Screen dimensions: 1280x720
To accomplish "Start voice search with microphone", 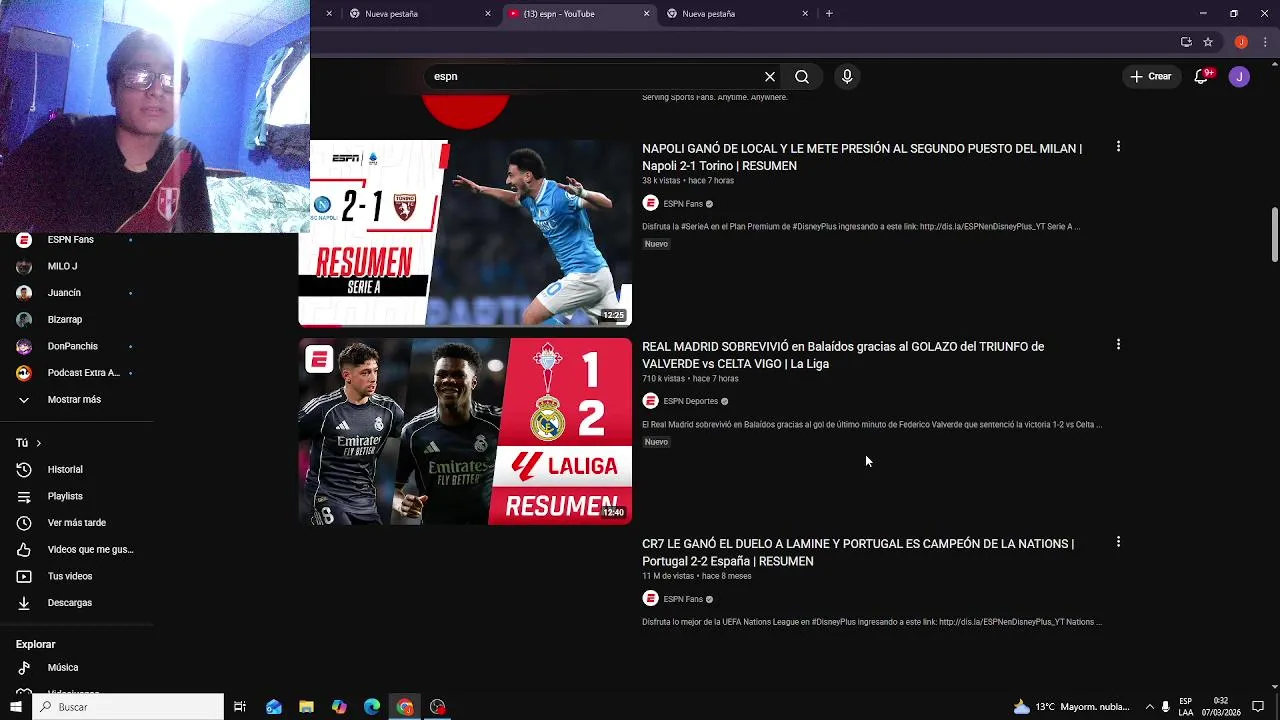I will coord(847,76).
